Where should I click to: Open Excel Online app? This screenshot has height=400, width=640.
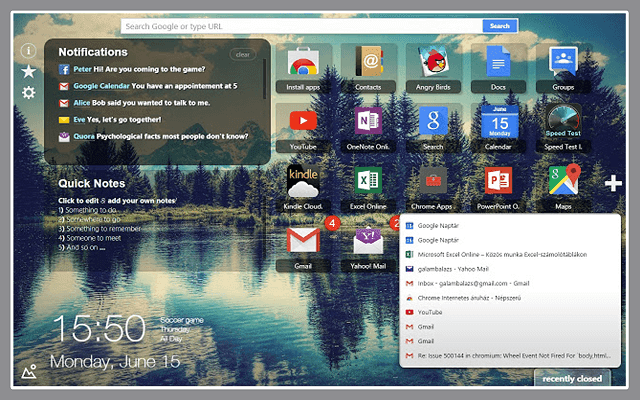pos(368,184)
